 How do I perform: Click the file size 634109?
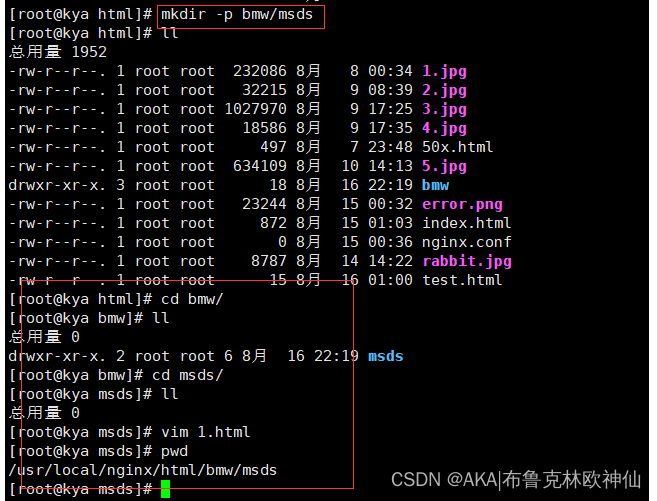pyautogui.click(x=260, y=166)
